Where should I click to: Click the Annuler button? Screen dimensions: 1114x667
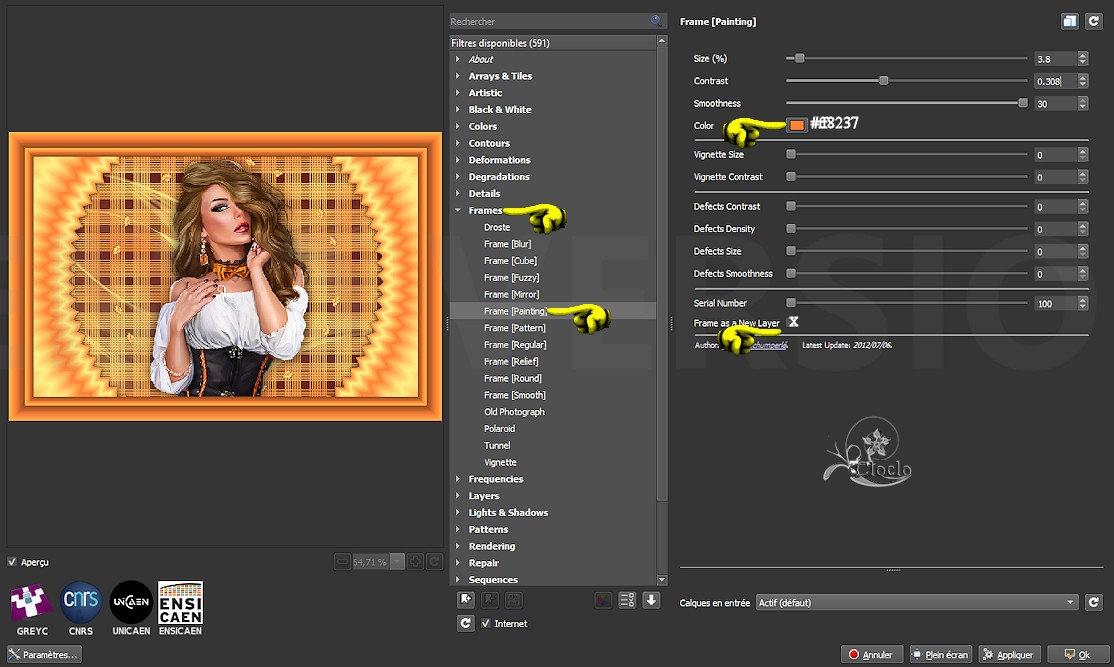click(x=871, y=655)
